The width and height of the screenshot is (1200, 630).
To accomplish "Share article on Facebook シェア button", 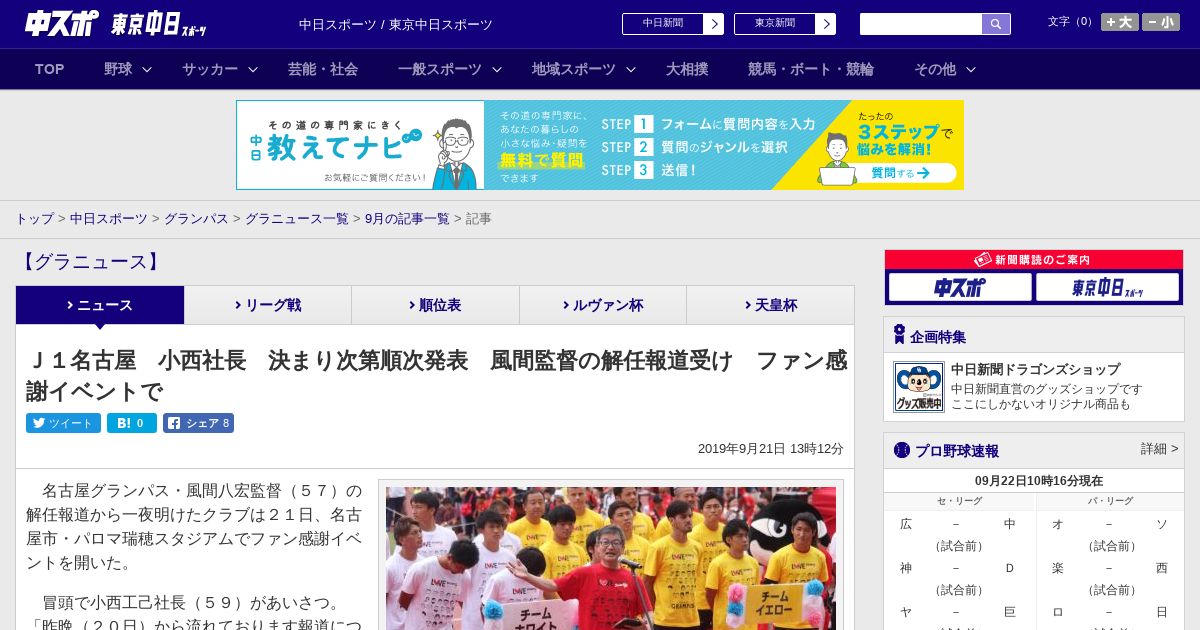I will tap(198, 423).
